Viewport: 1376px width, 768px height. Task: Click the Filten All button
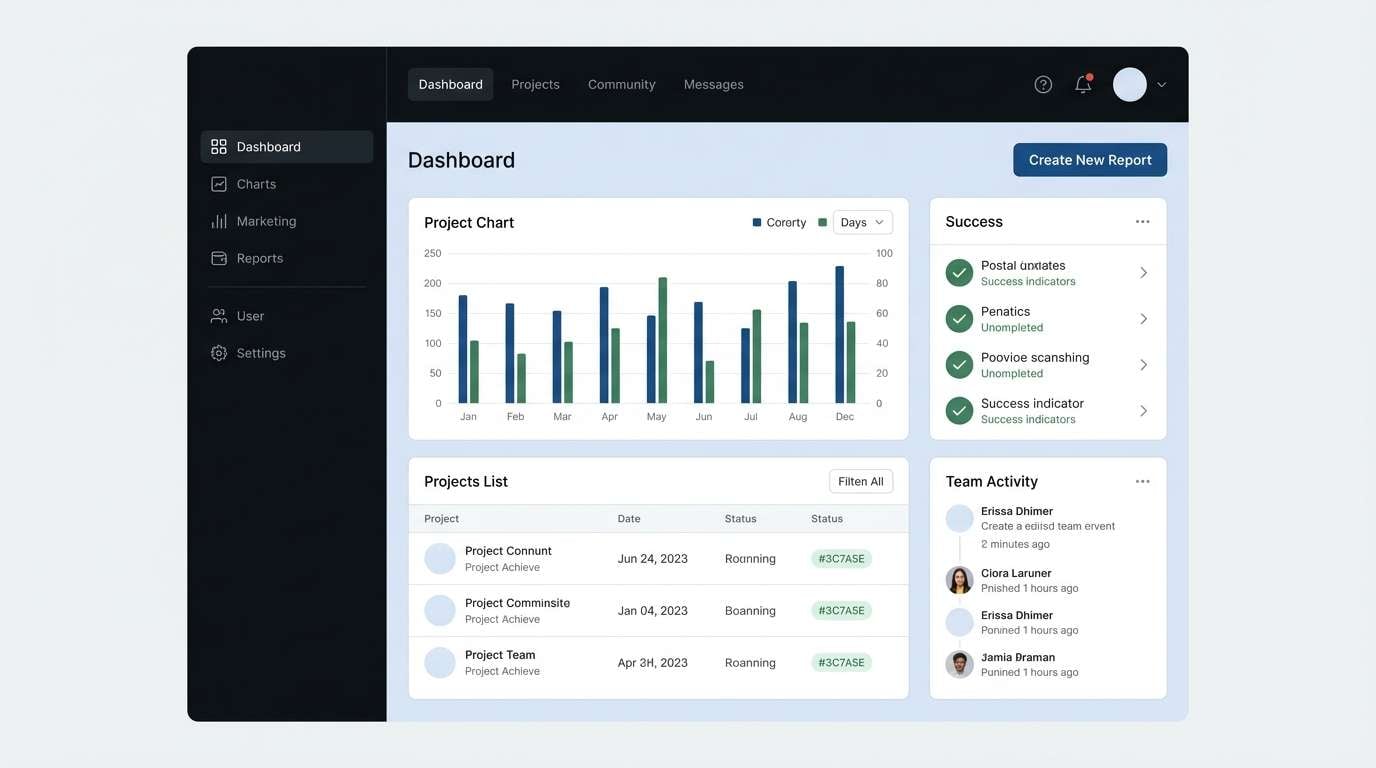pyautogui.click(x=860, y=479)
